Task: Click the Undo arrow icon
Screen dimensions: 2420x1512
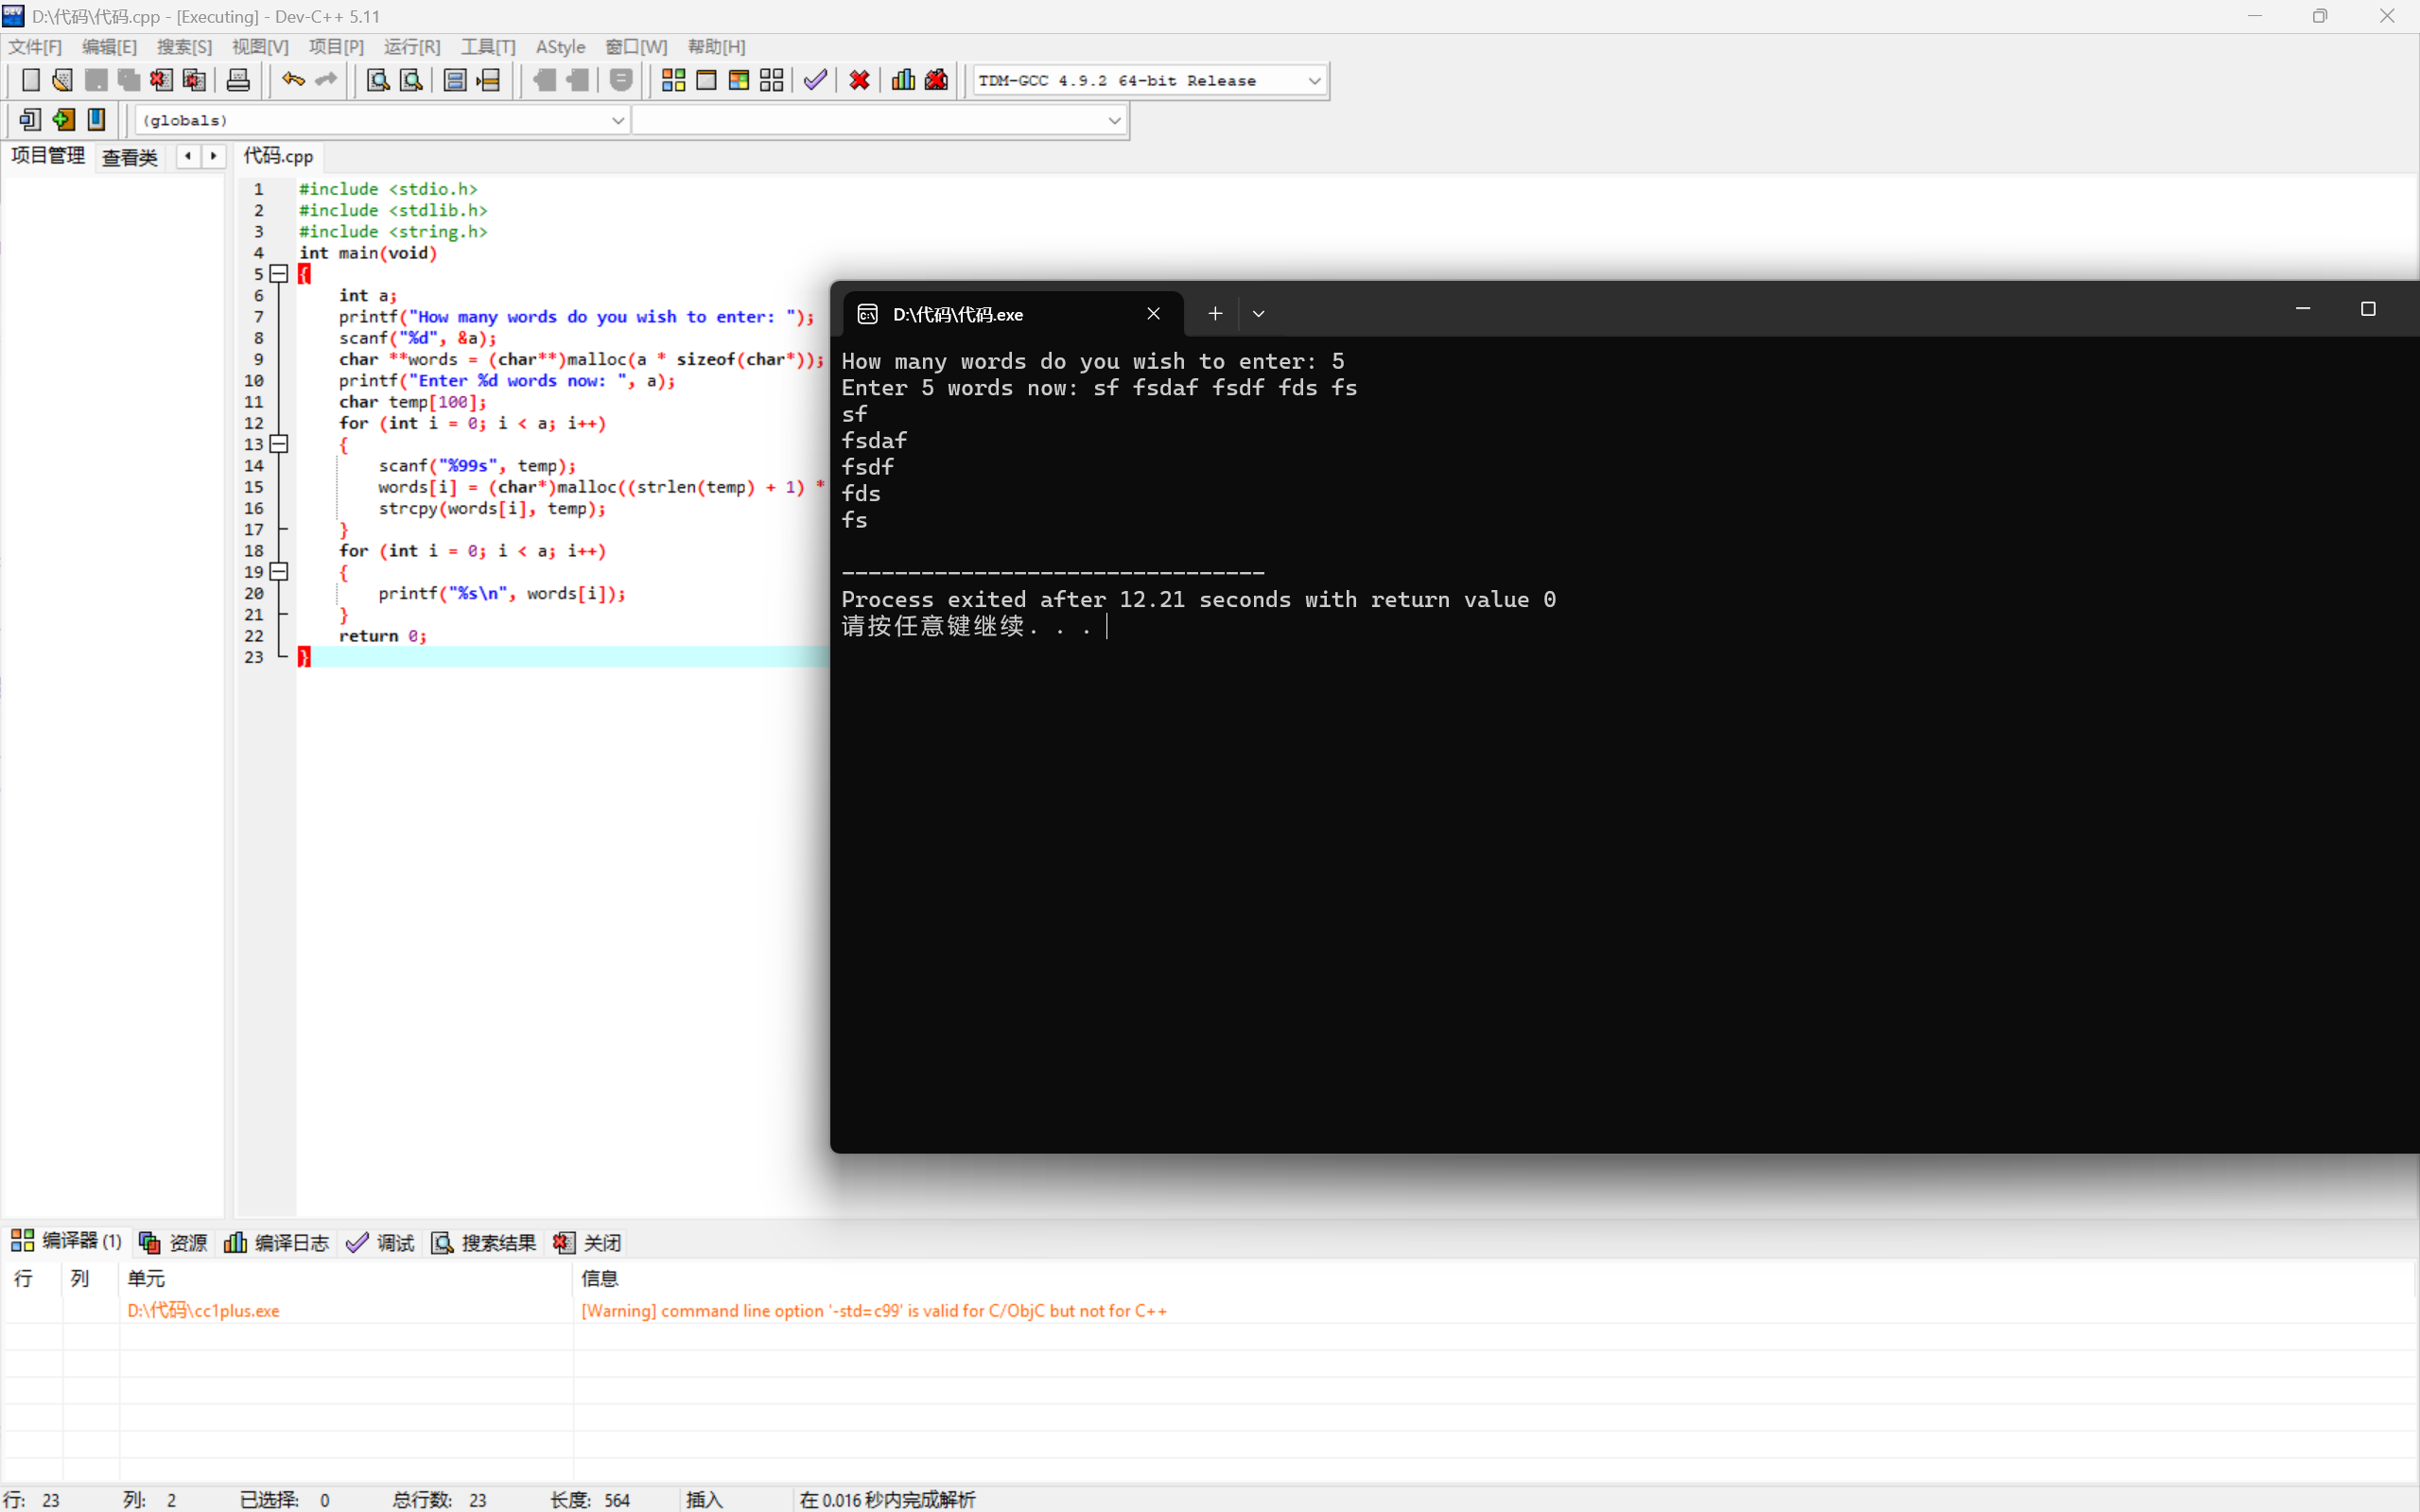Action: click(293, 80)
